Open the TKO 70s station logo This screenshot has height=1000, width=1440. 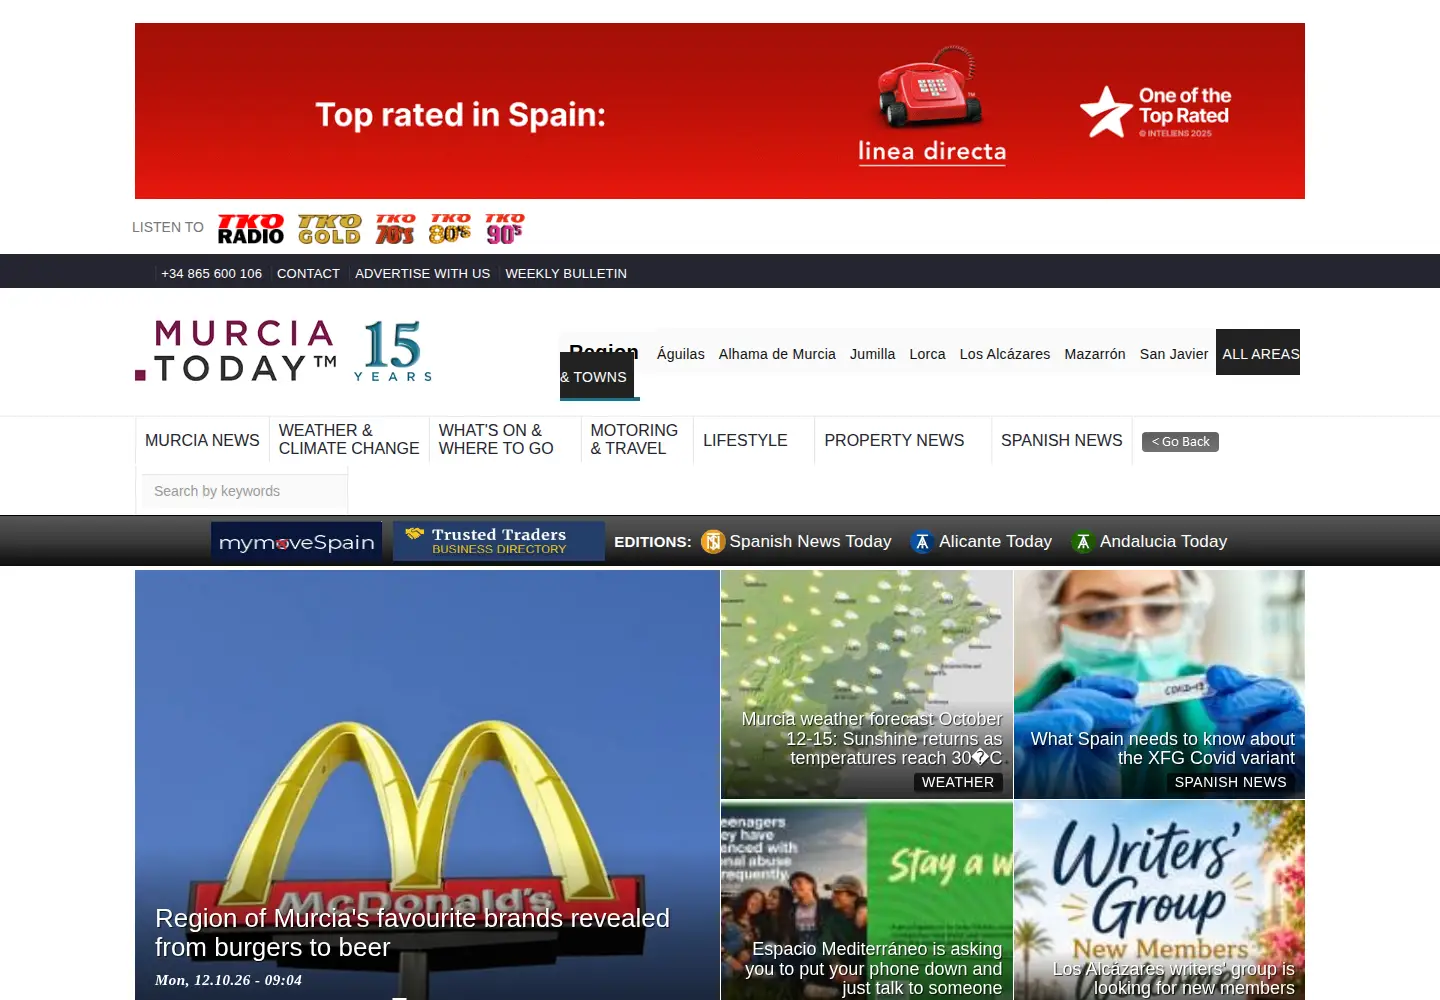[x=395, y=229]
